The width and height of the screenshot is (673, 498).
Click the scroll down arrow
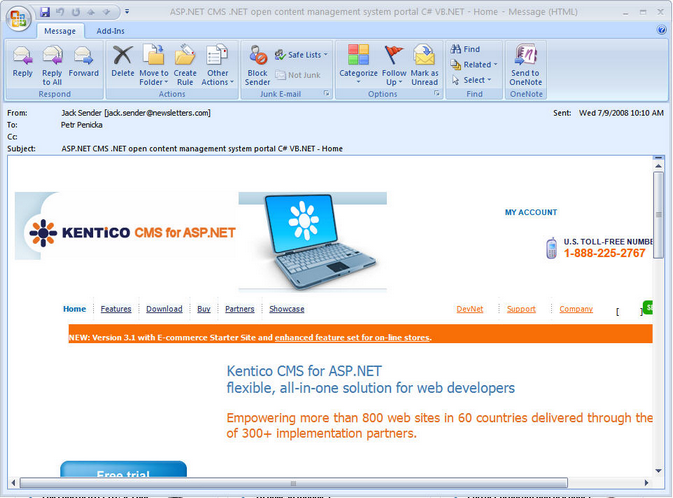[658, 471]
